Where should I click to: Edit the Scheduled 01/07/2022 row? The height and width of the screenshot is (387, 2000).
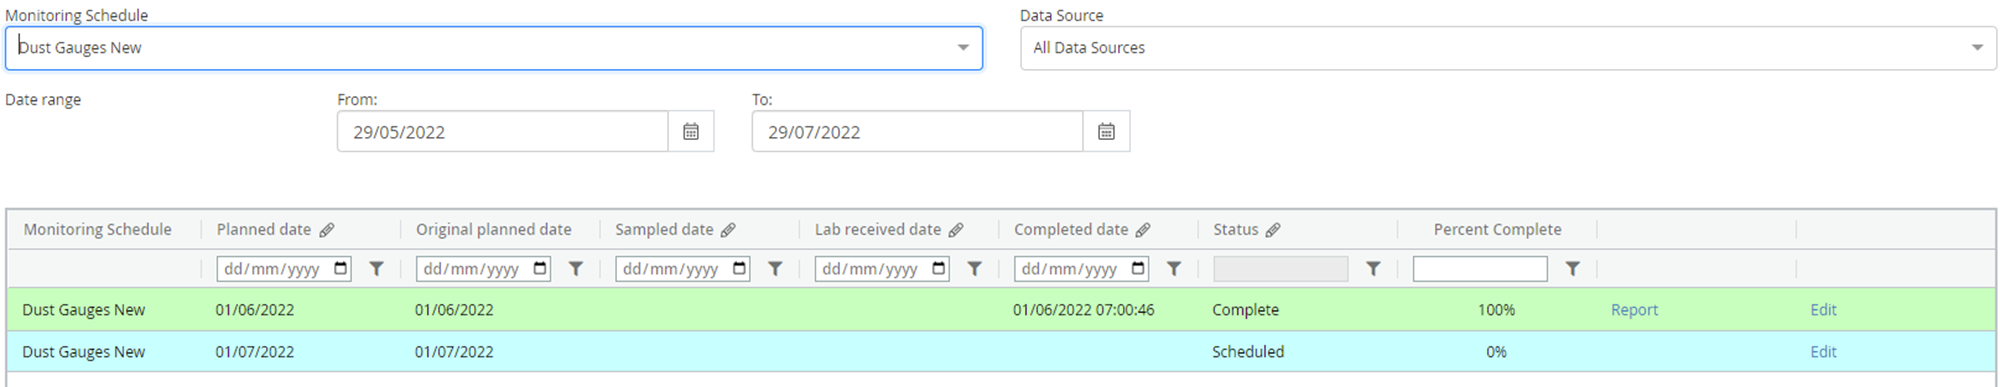(x=1823, y=352)
